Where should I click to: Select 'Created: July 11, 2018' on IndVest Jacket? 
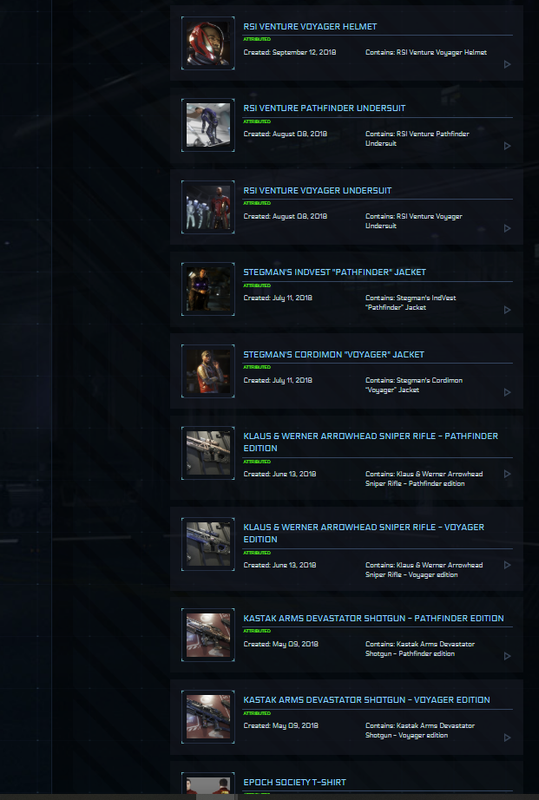[x=278, y=298]
